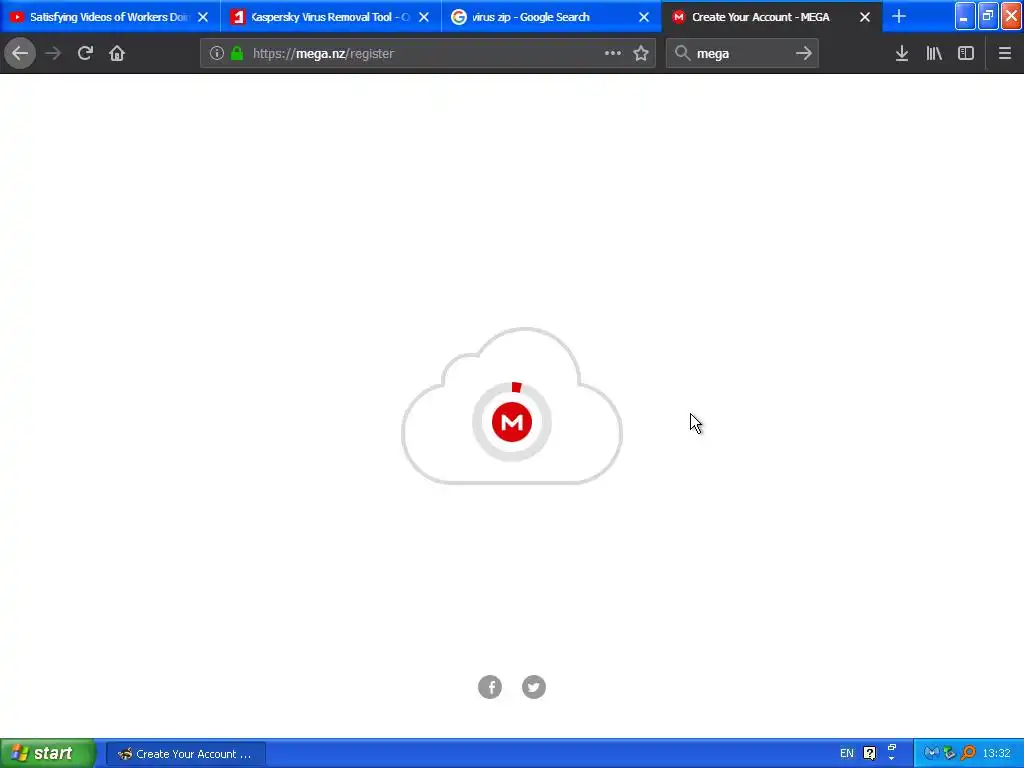Reload the current MEGA page

pos(85,54)
